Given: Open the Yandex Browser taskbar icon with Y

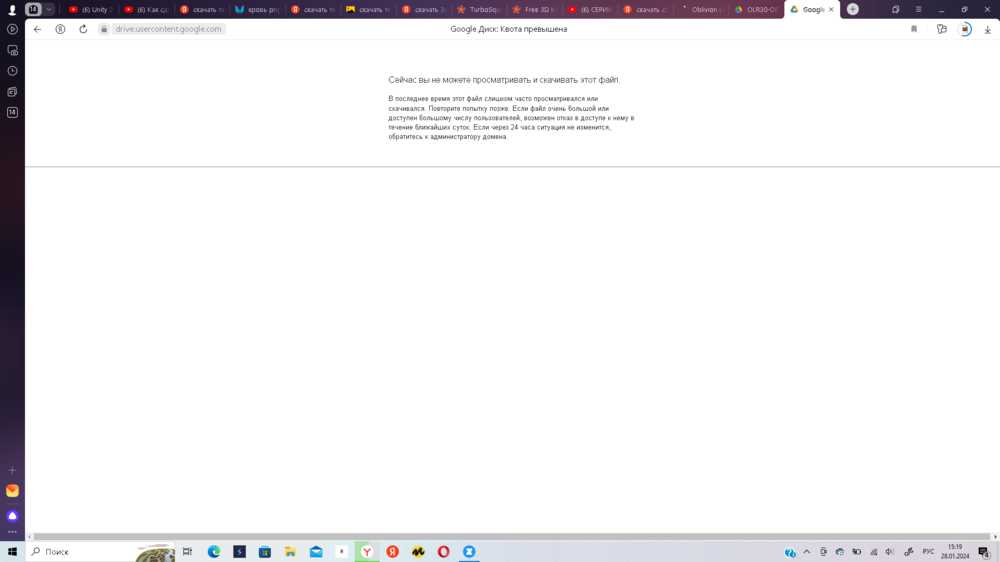Looking at the screenshot, I should click(367, 551).
